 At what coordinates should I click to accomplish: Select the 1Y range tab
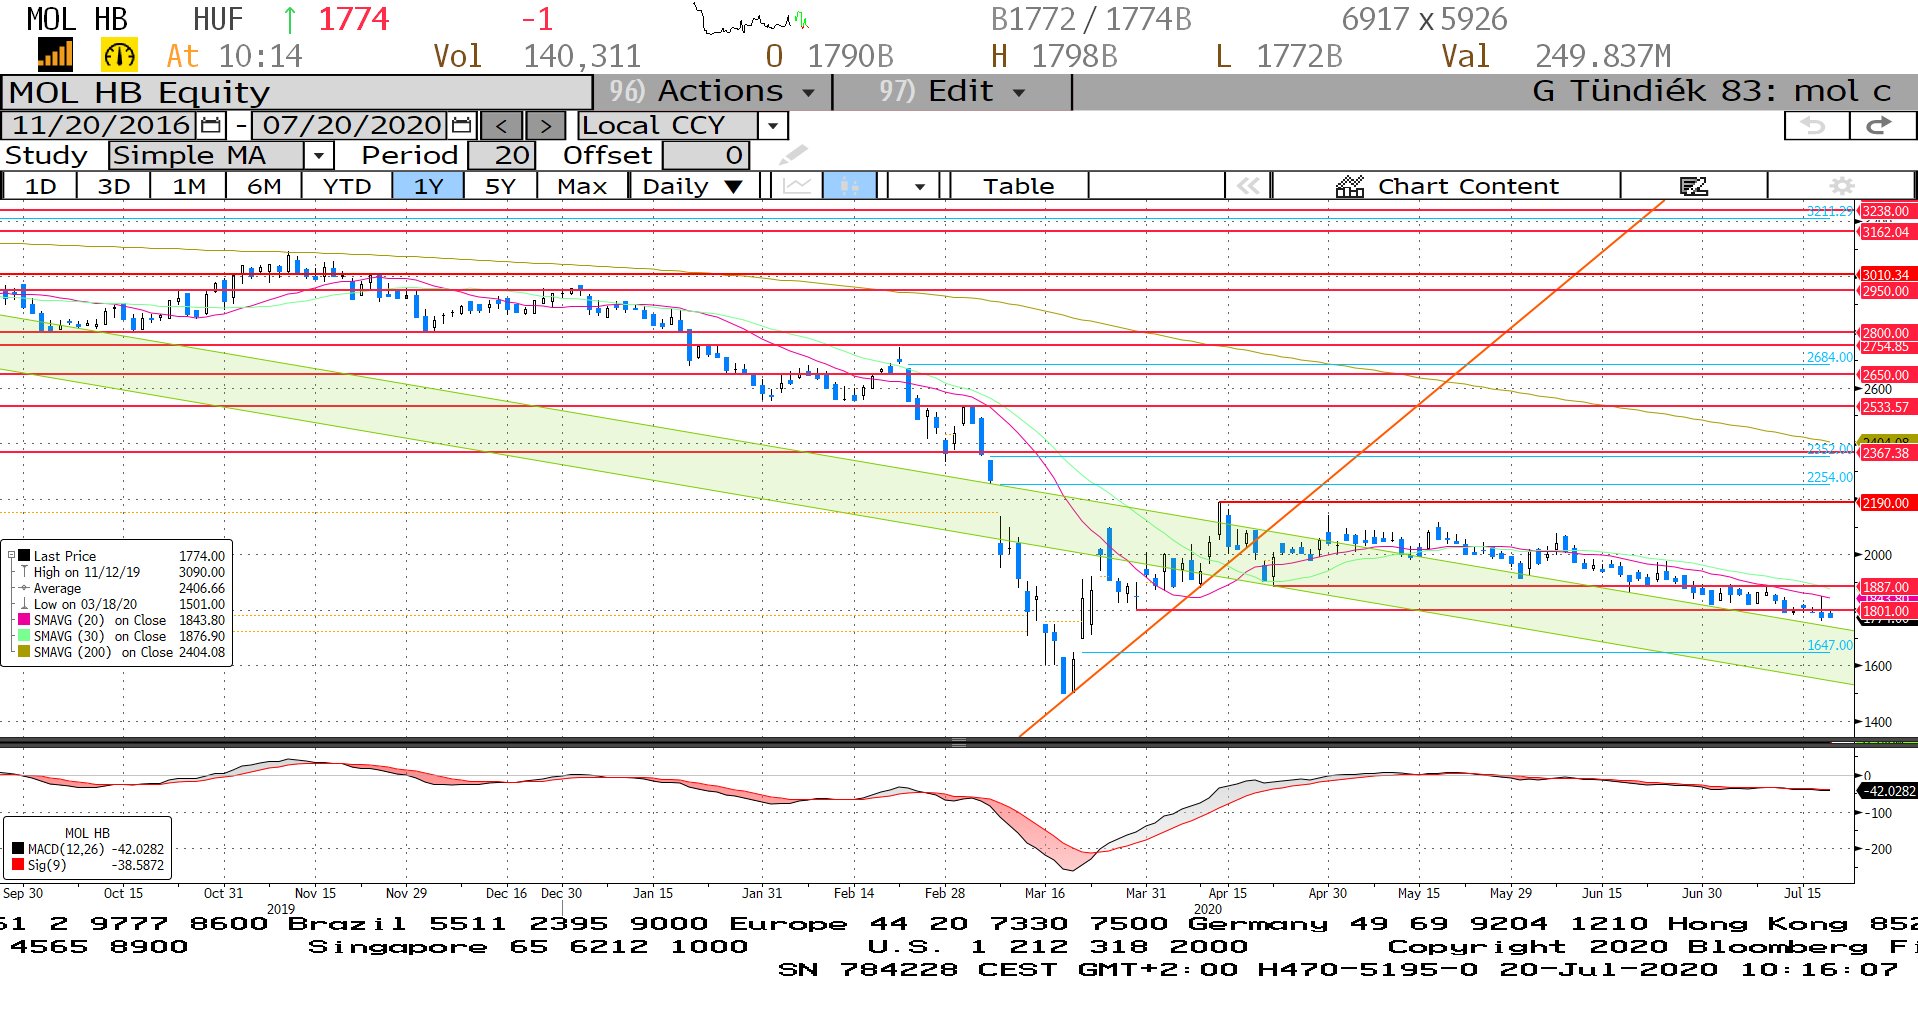(428, 186)
